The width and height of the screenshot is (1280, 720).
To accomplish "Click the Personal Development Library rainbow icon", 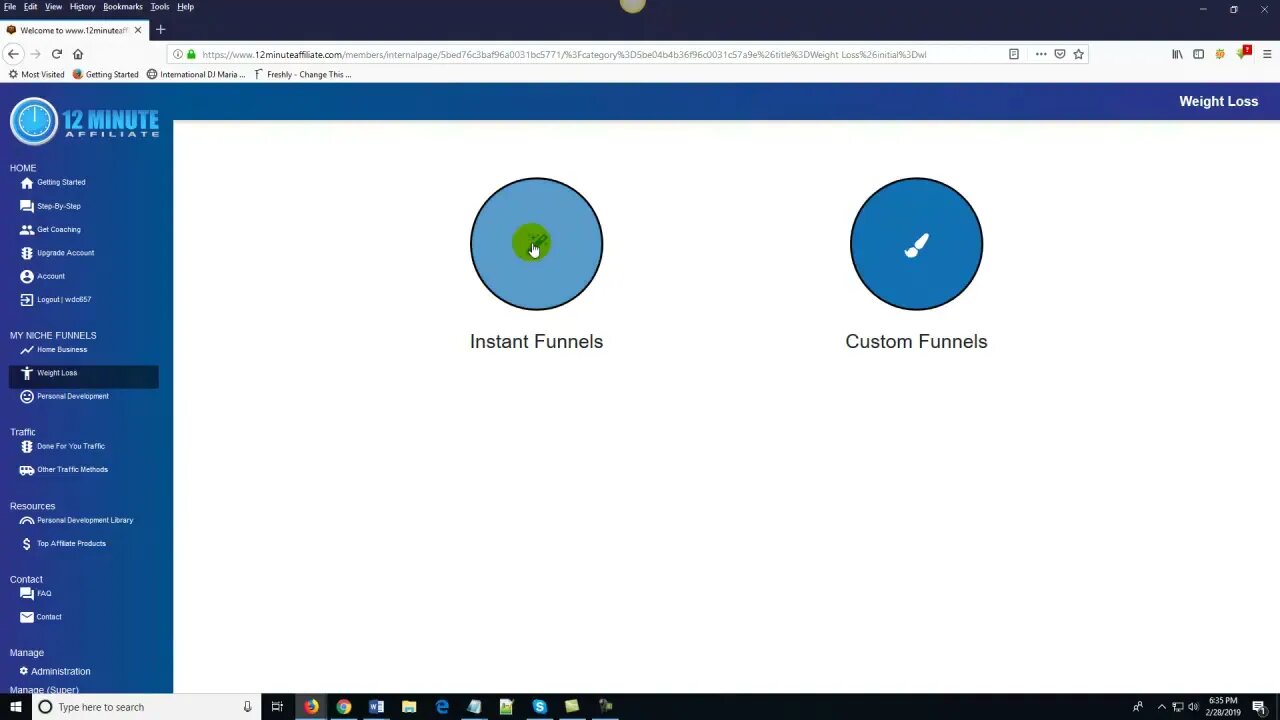I will pos(27,520).
